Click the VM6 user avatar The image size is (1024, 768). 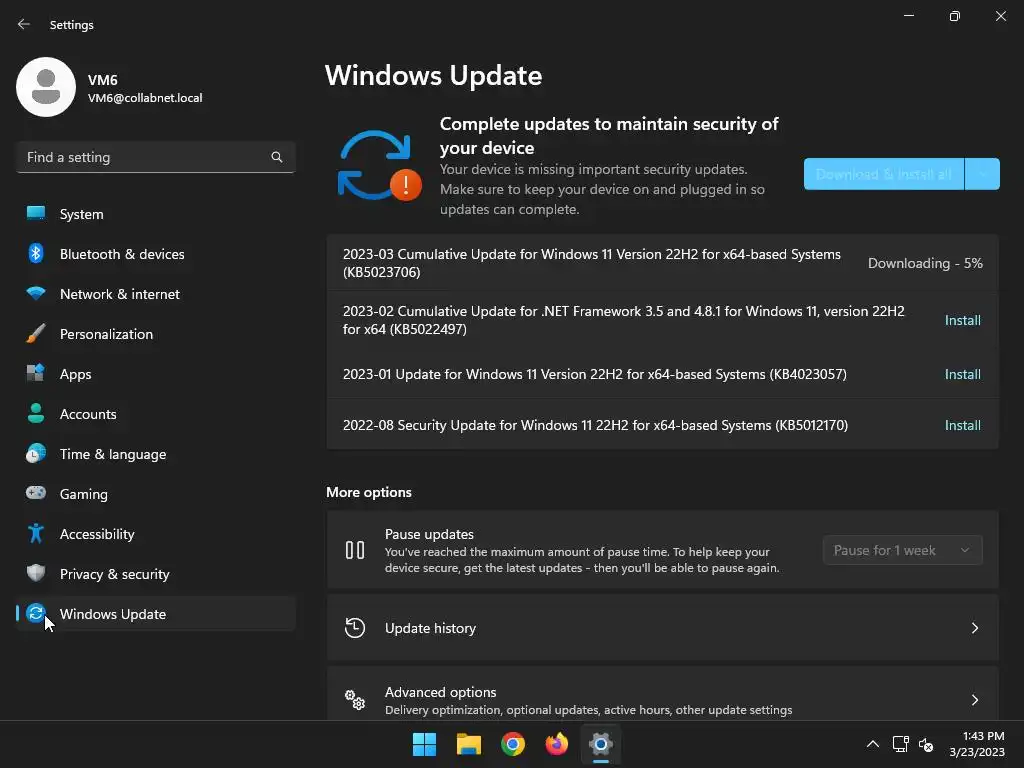(46, 87)
